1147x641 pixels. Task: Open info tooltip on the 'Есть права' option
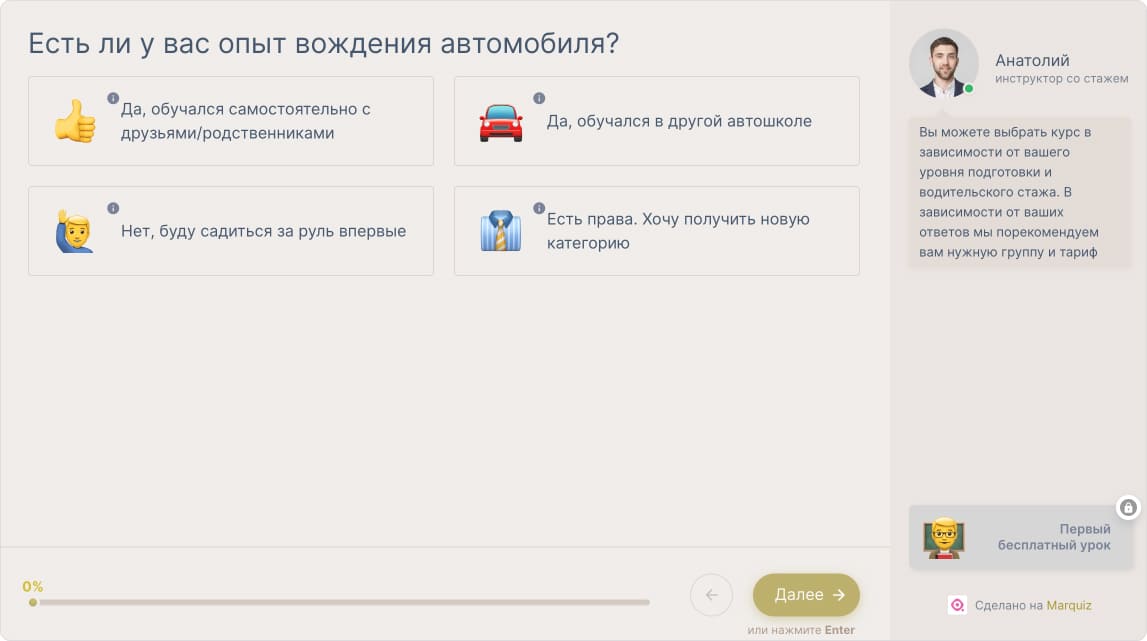pos(540,208)
